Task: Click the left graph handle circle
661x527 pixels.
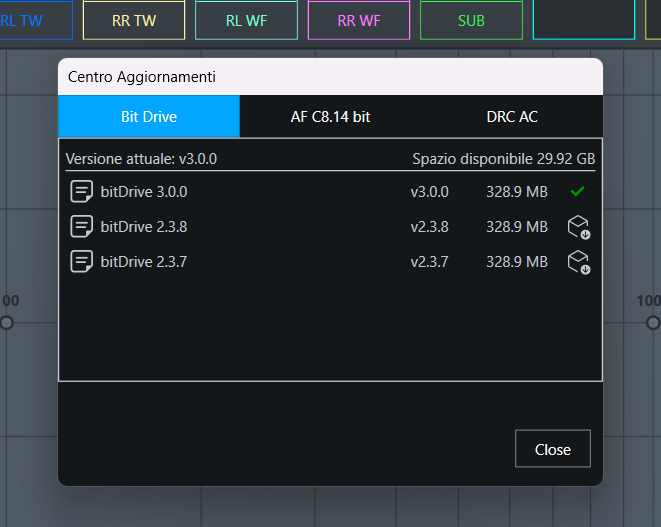Action: 6,323
